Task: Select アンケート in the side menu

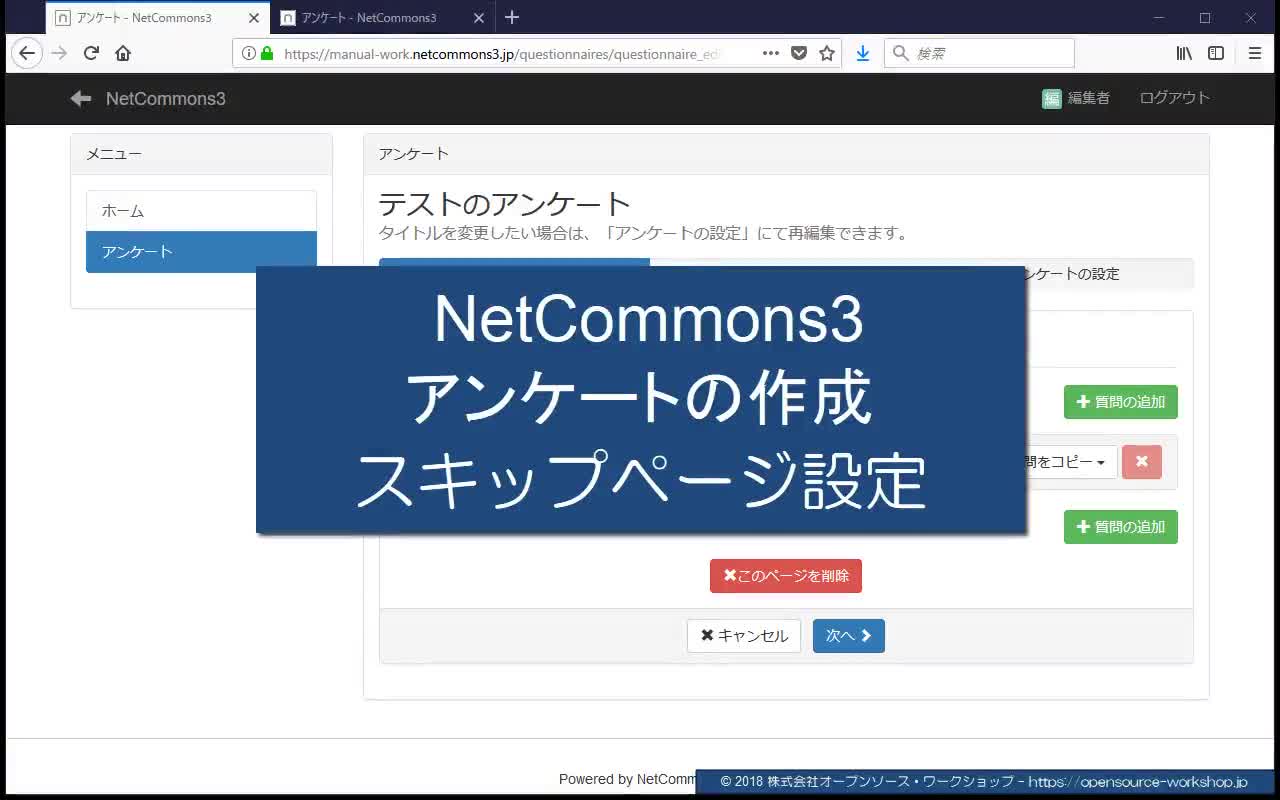Action: [201, 252]
